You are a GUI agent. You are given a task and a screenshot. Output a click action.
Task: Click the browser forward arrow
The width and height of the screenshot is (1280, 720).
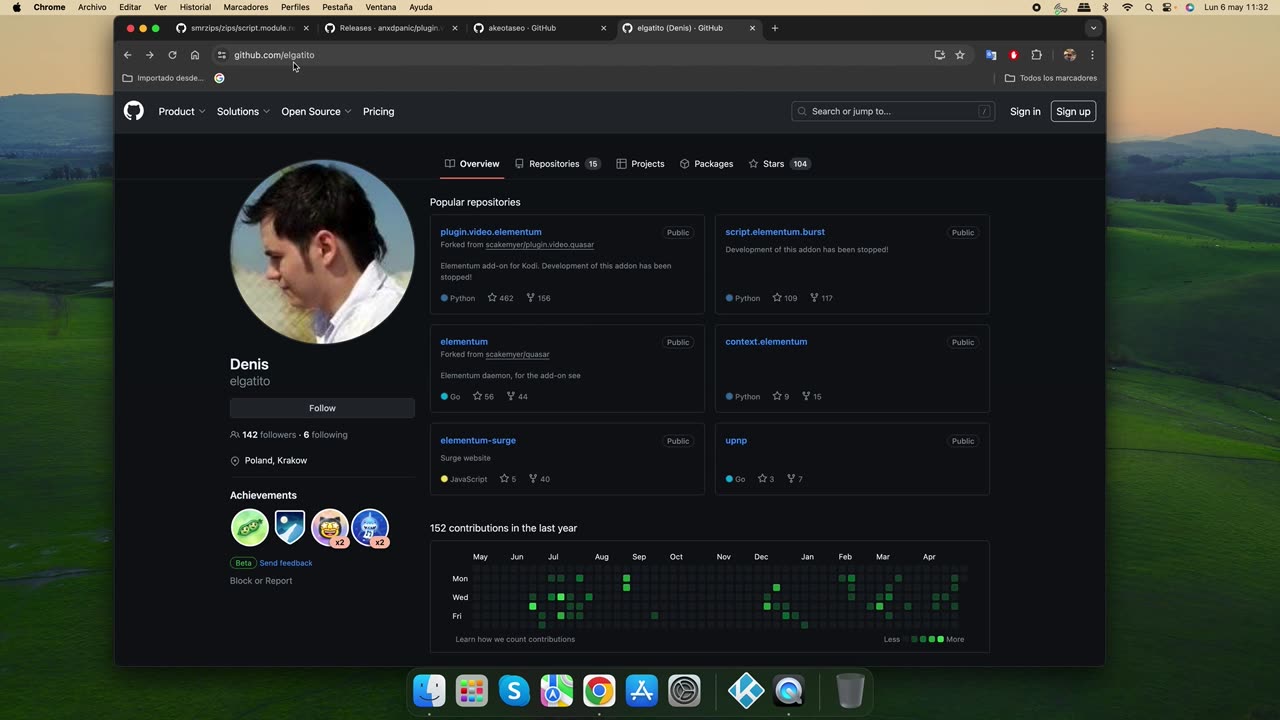coord(149,55)
